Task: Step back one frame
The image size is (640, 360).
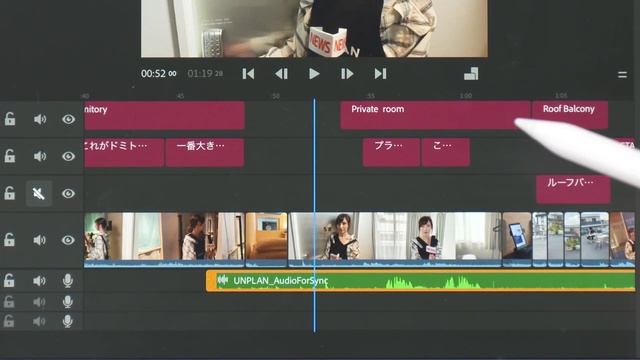Action: [x=281, y=74]
